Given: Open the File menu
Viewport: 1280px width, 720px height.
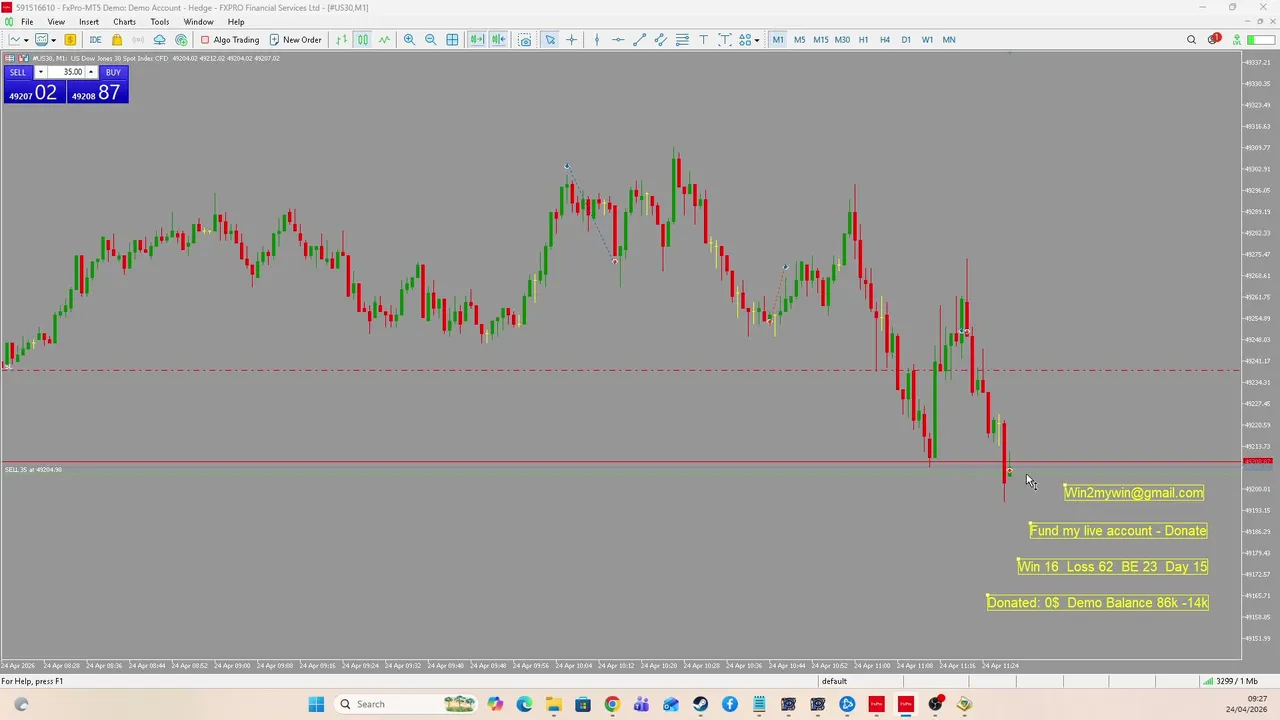Looking at the screenshot, I should click(x=27, y=22).
